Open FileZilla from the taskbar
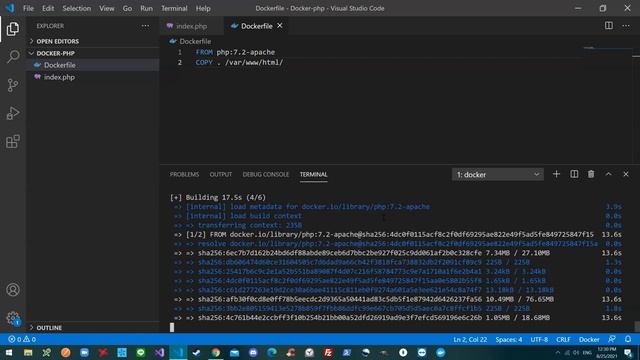Screen dimensions: 640x360 coord(328,352)
